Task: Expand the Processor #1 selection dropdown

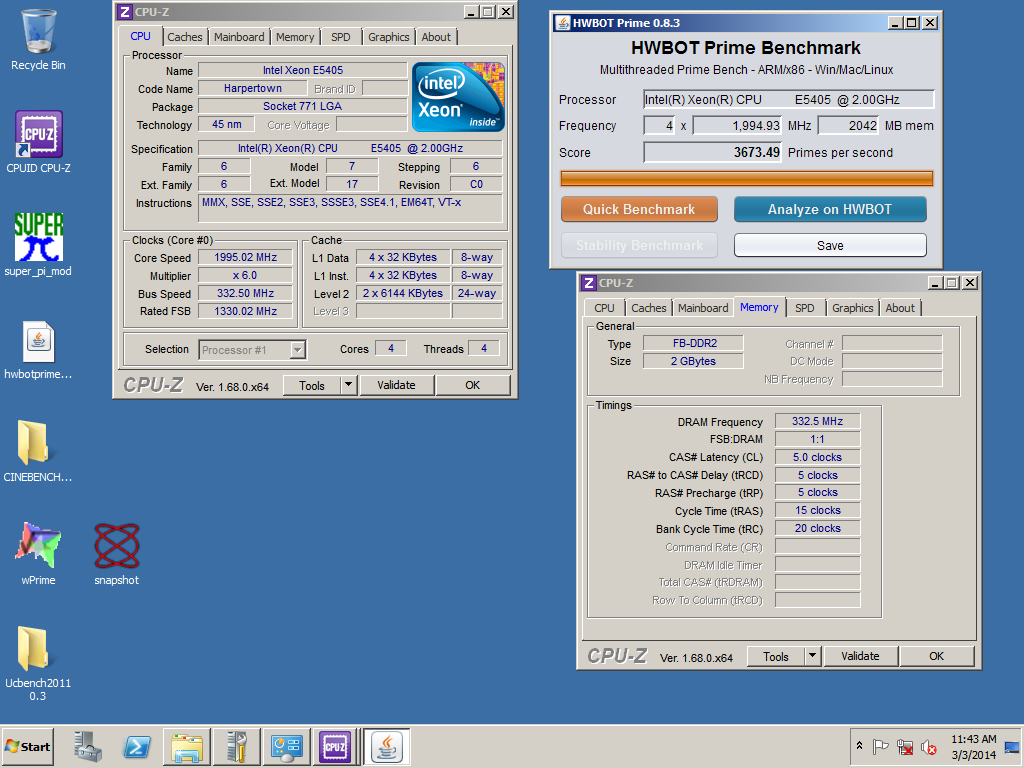Action: (x=297, y=350)
